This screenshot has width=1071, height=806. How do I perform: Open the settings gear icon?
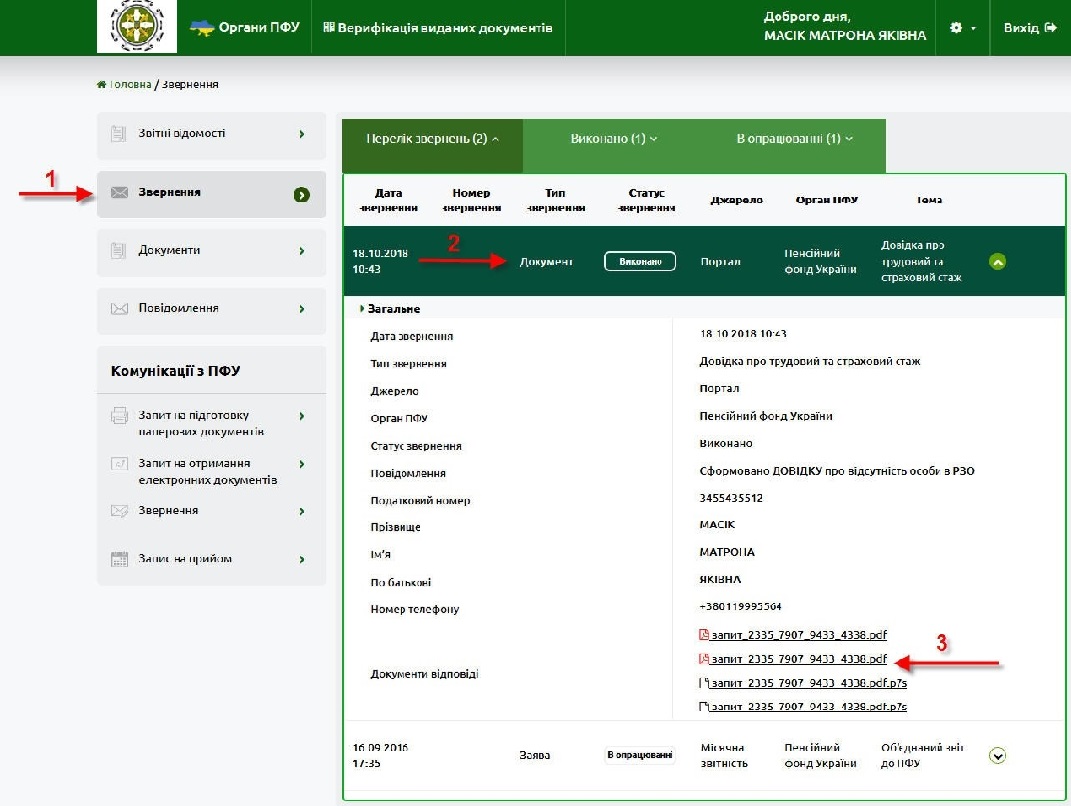pos(954,29)
